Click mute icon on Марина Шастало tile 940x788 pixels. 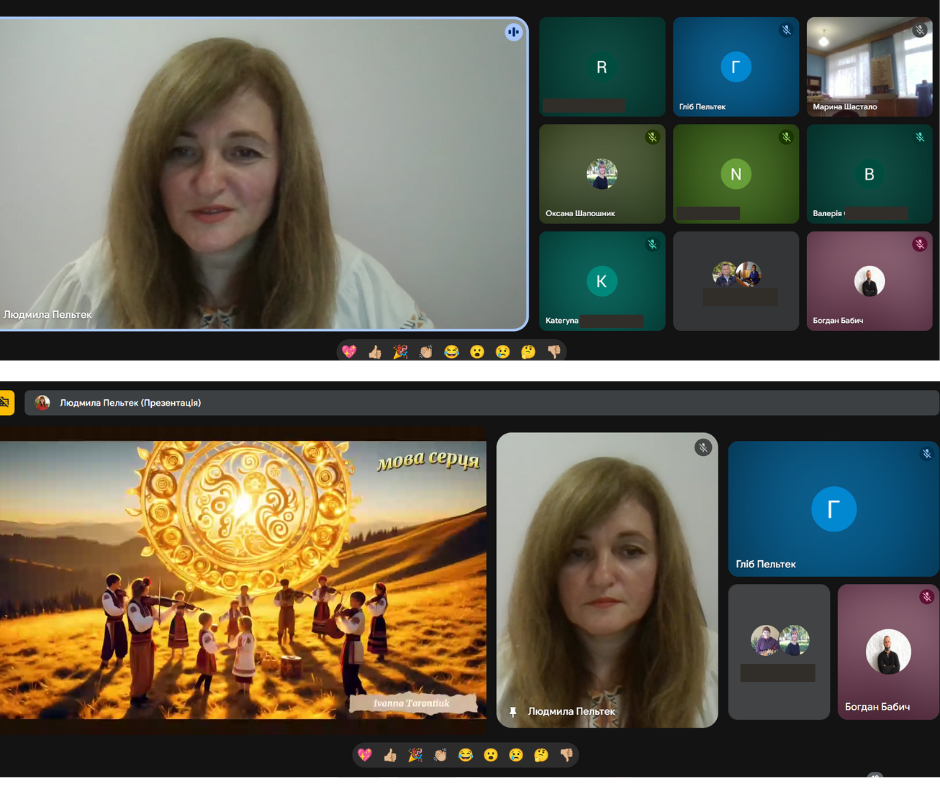pos(919,31)
